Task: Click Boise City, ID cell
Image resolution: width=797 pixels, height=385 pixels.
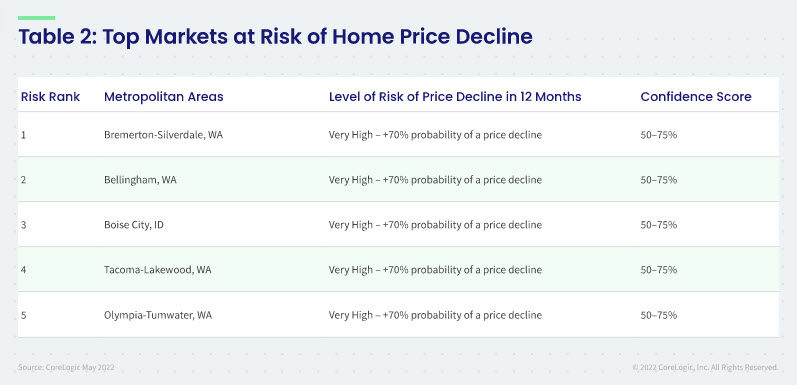Action: tap(134, 225)
